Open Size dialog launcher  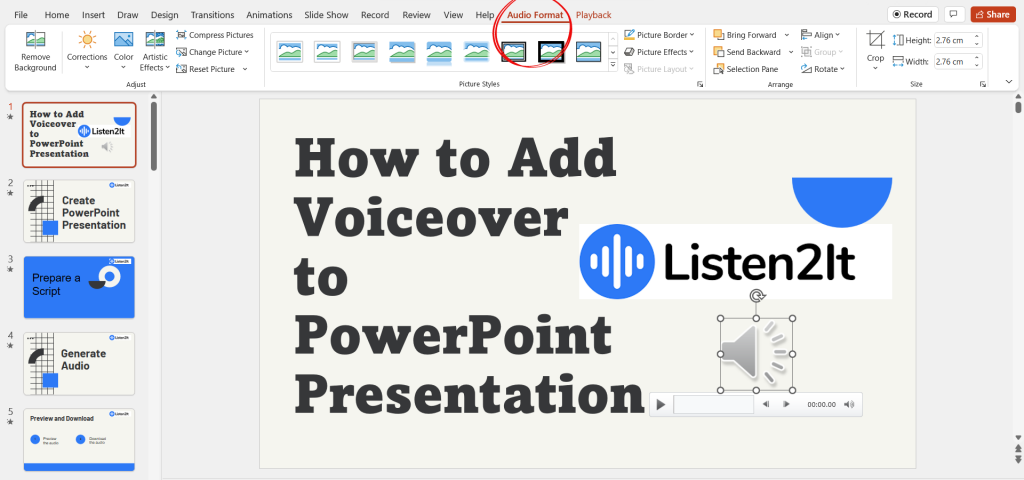click(982, 84)
